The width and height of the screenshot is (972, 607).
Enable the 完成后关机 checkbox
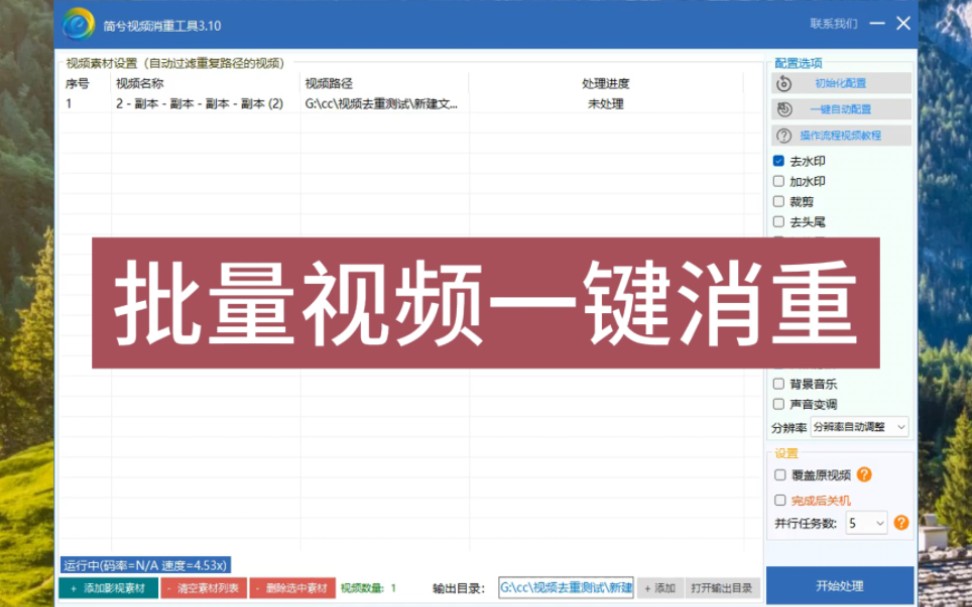tap(779, 498)
